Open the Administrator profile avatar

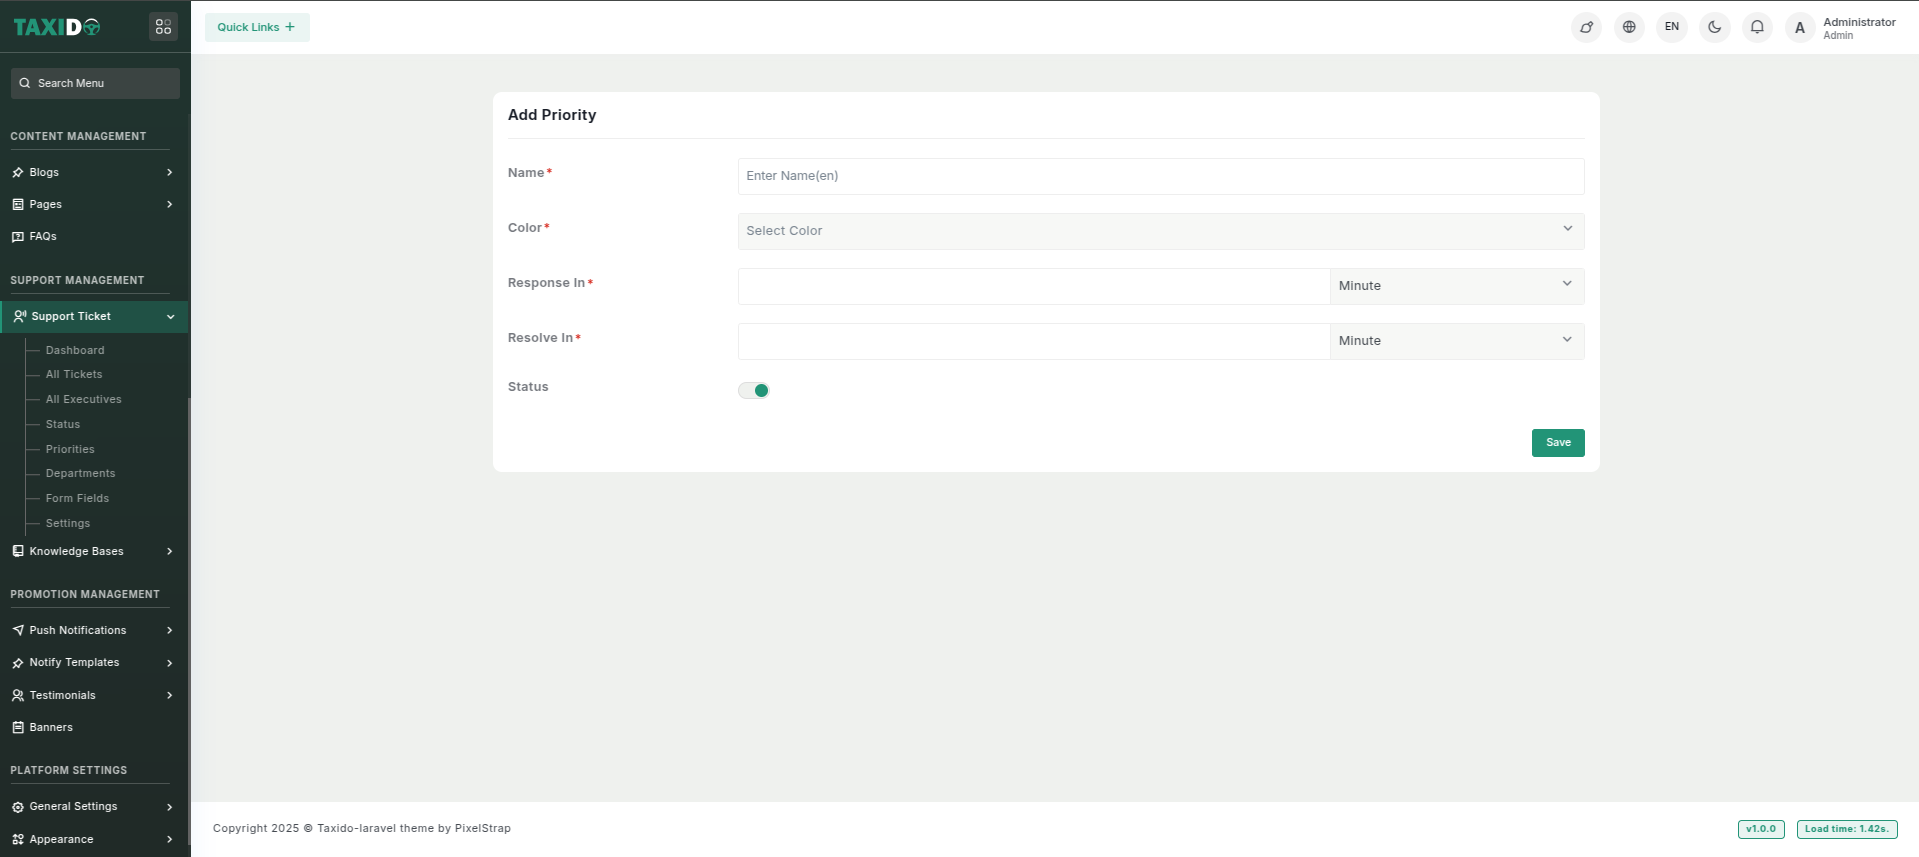pyautogui.click(x=1800, y=28)
